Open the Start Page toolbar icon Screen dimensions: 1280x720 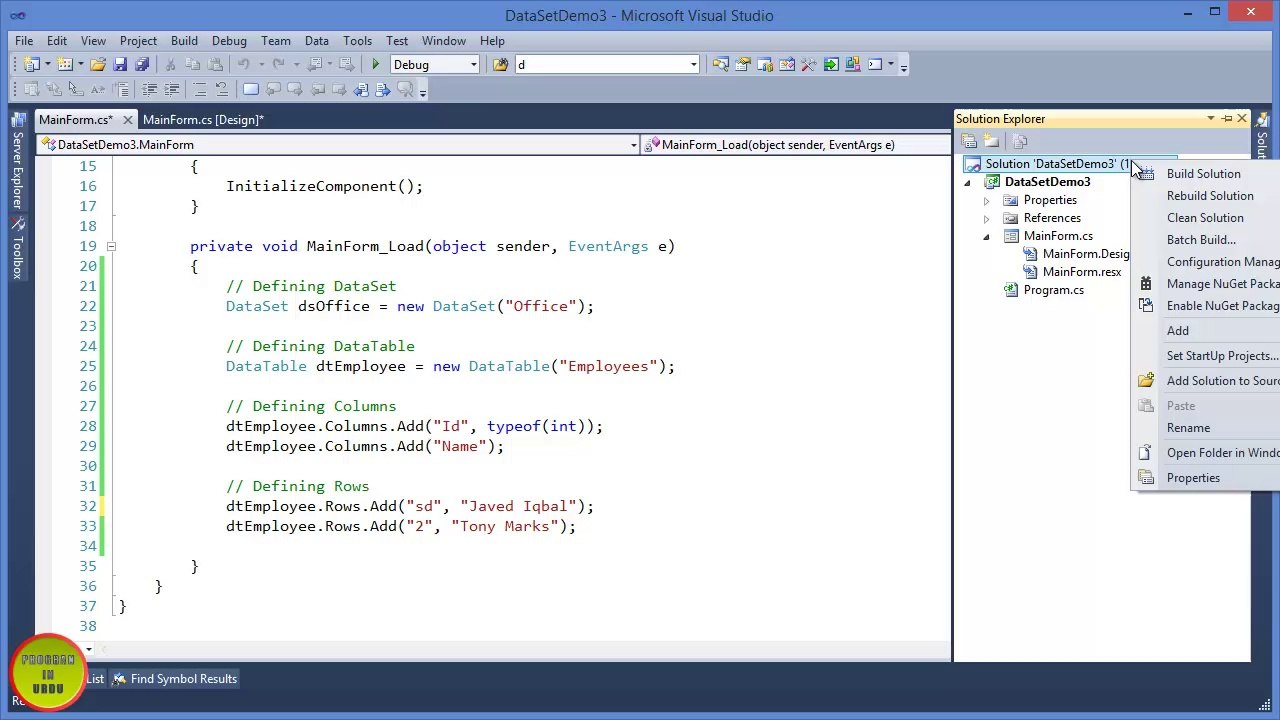click(x=831, y=65)
